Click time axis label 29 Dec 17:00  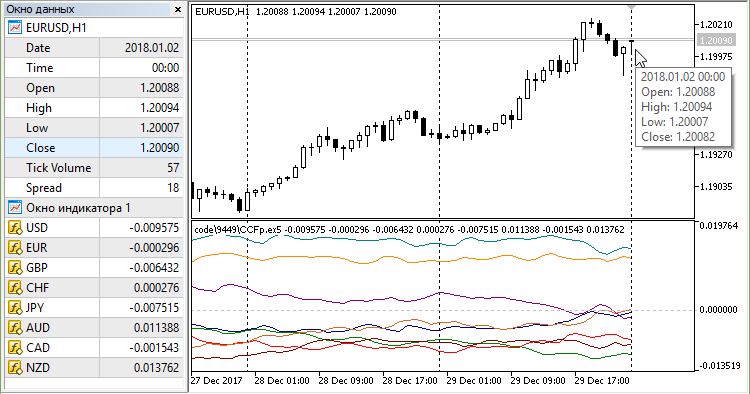[x=602, y=381]
